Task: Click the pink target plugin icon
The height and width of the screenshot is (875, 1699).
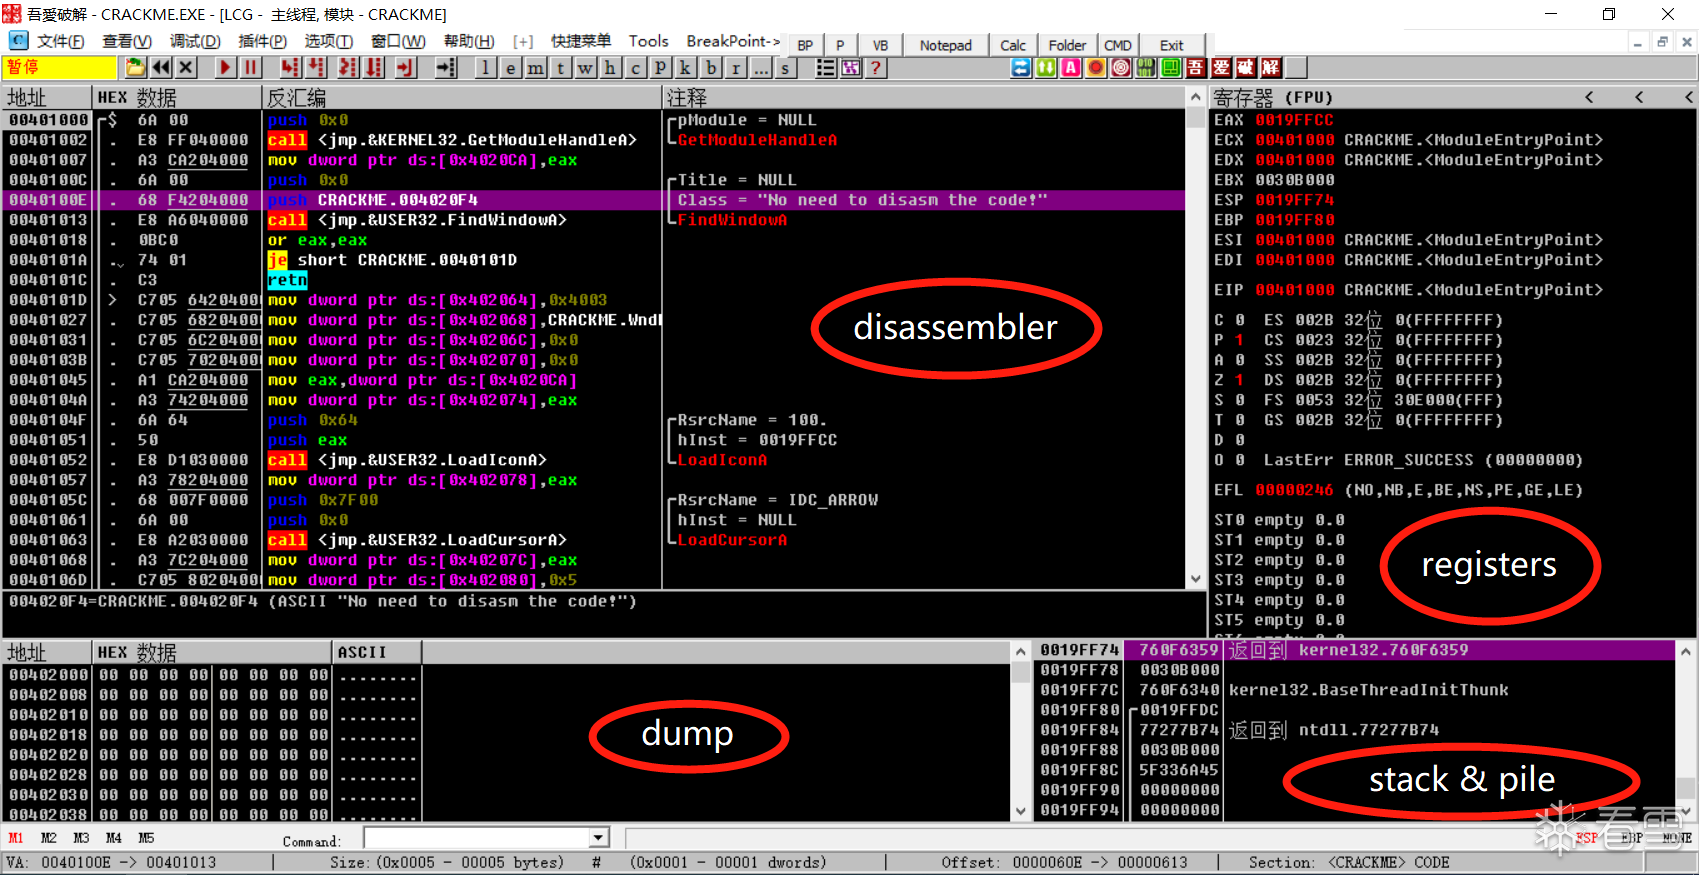Action: (x=1121, y=68)
